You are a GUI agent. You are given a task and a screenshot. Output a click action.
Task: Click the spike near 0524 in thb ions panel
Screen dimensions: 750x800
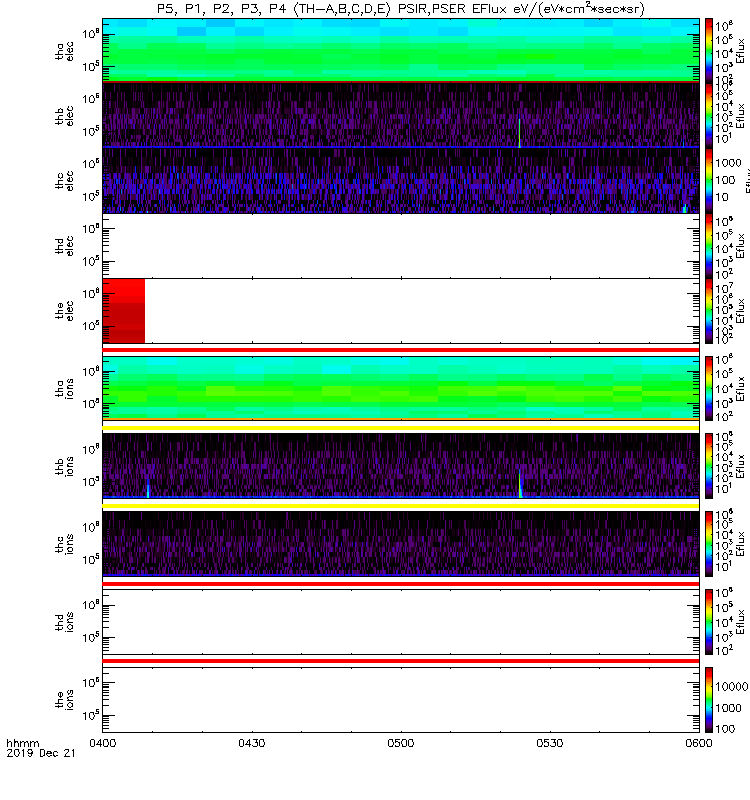pyautogui.click(x=520, y=485)
